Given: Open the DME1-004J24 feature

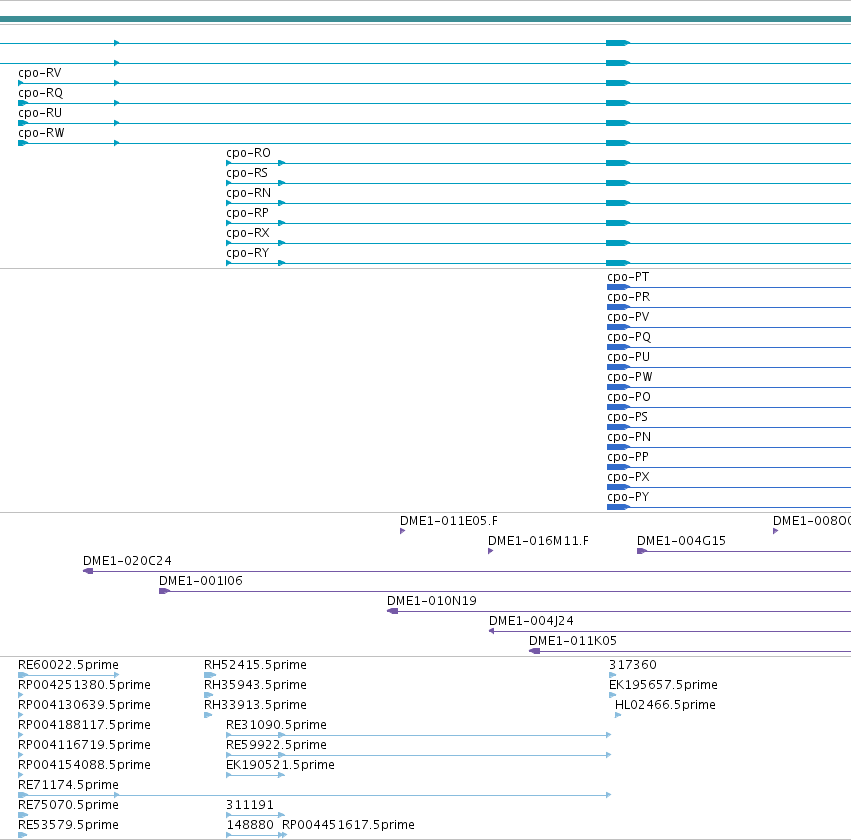Looking at the screenshot, I should tap(670, 631).
